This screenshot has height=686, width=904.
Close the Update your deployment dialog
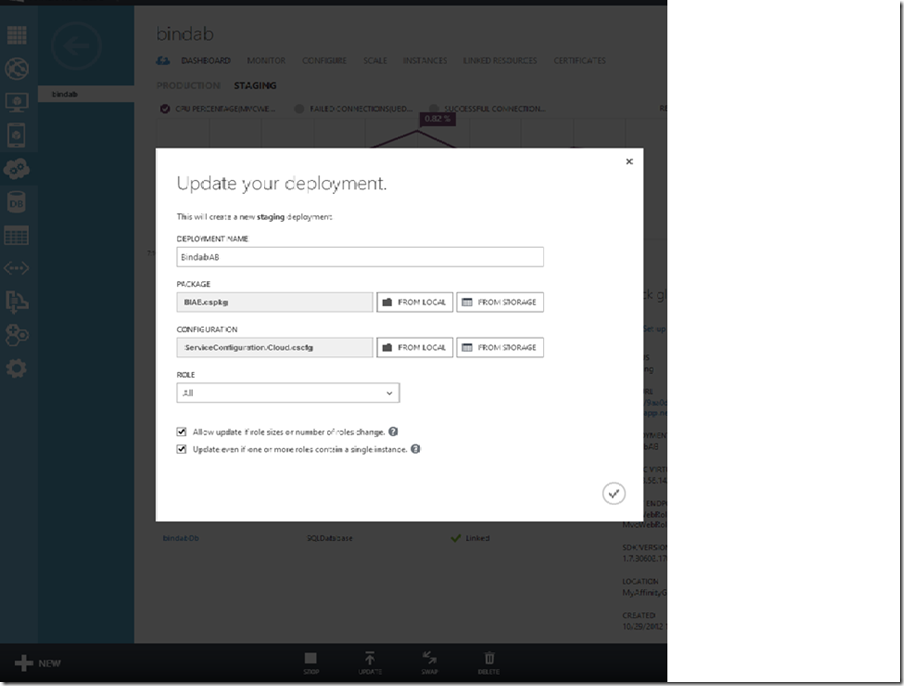(x=630, y=161)
